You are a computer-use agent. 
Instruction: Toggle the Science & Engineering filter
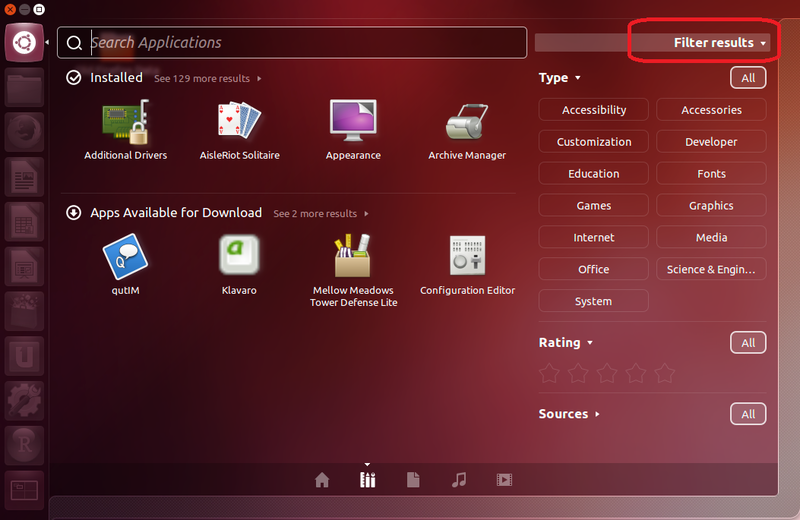pyautogui.click(x=711, y=269)
